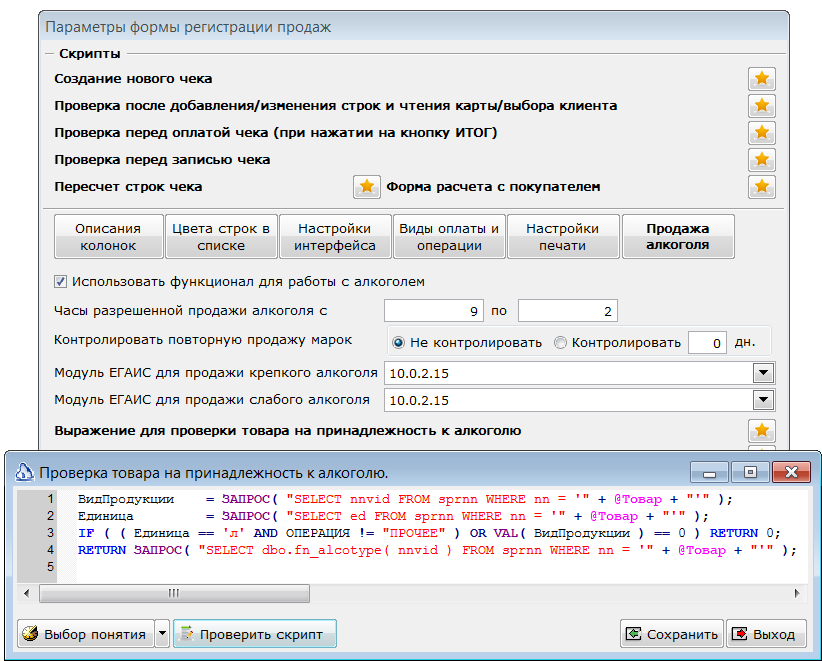Edit alcohol check expression via star button
This screenshot has width=822, height=661.
pyautogui.click(x=761, y=431)
